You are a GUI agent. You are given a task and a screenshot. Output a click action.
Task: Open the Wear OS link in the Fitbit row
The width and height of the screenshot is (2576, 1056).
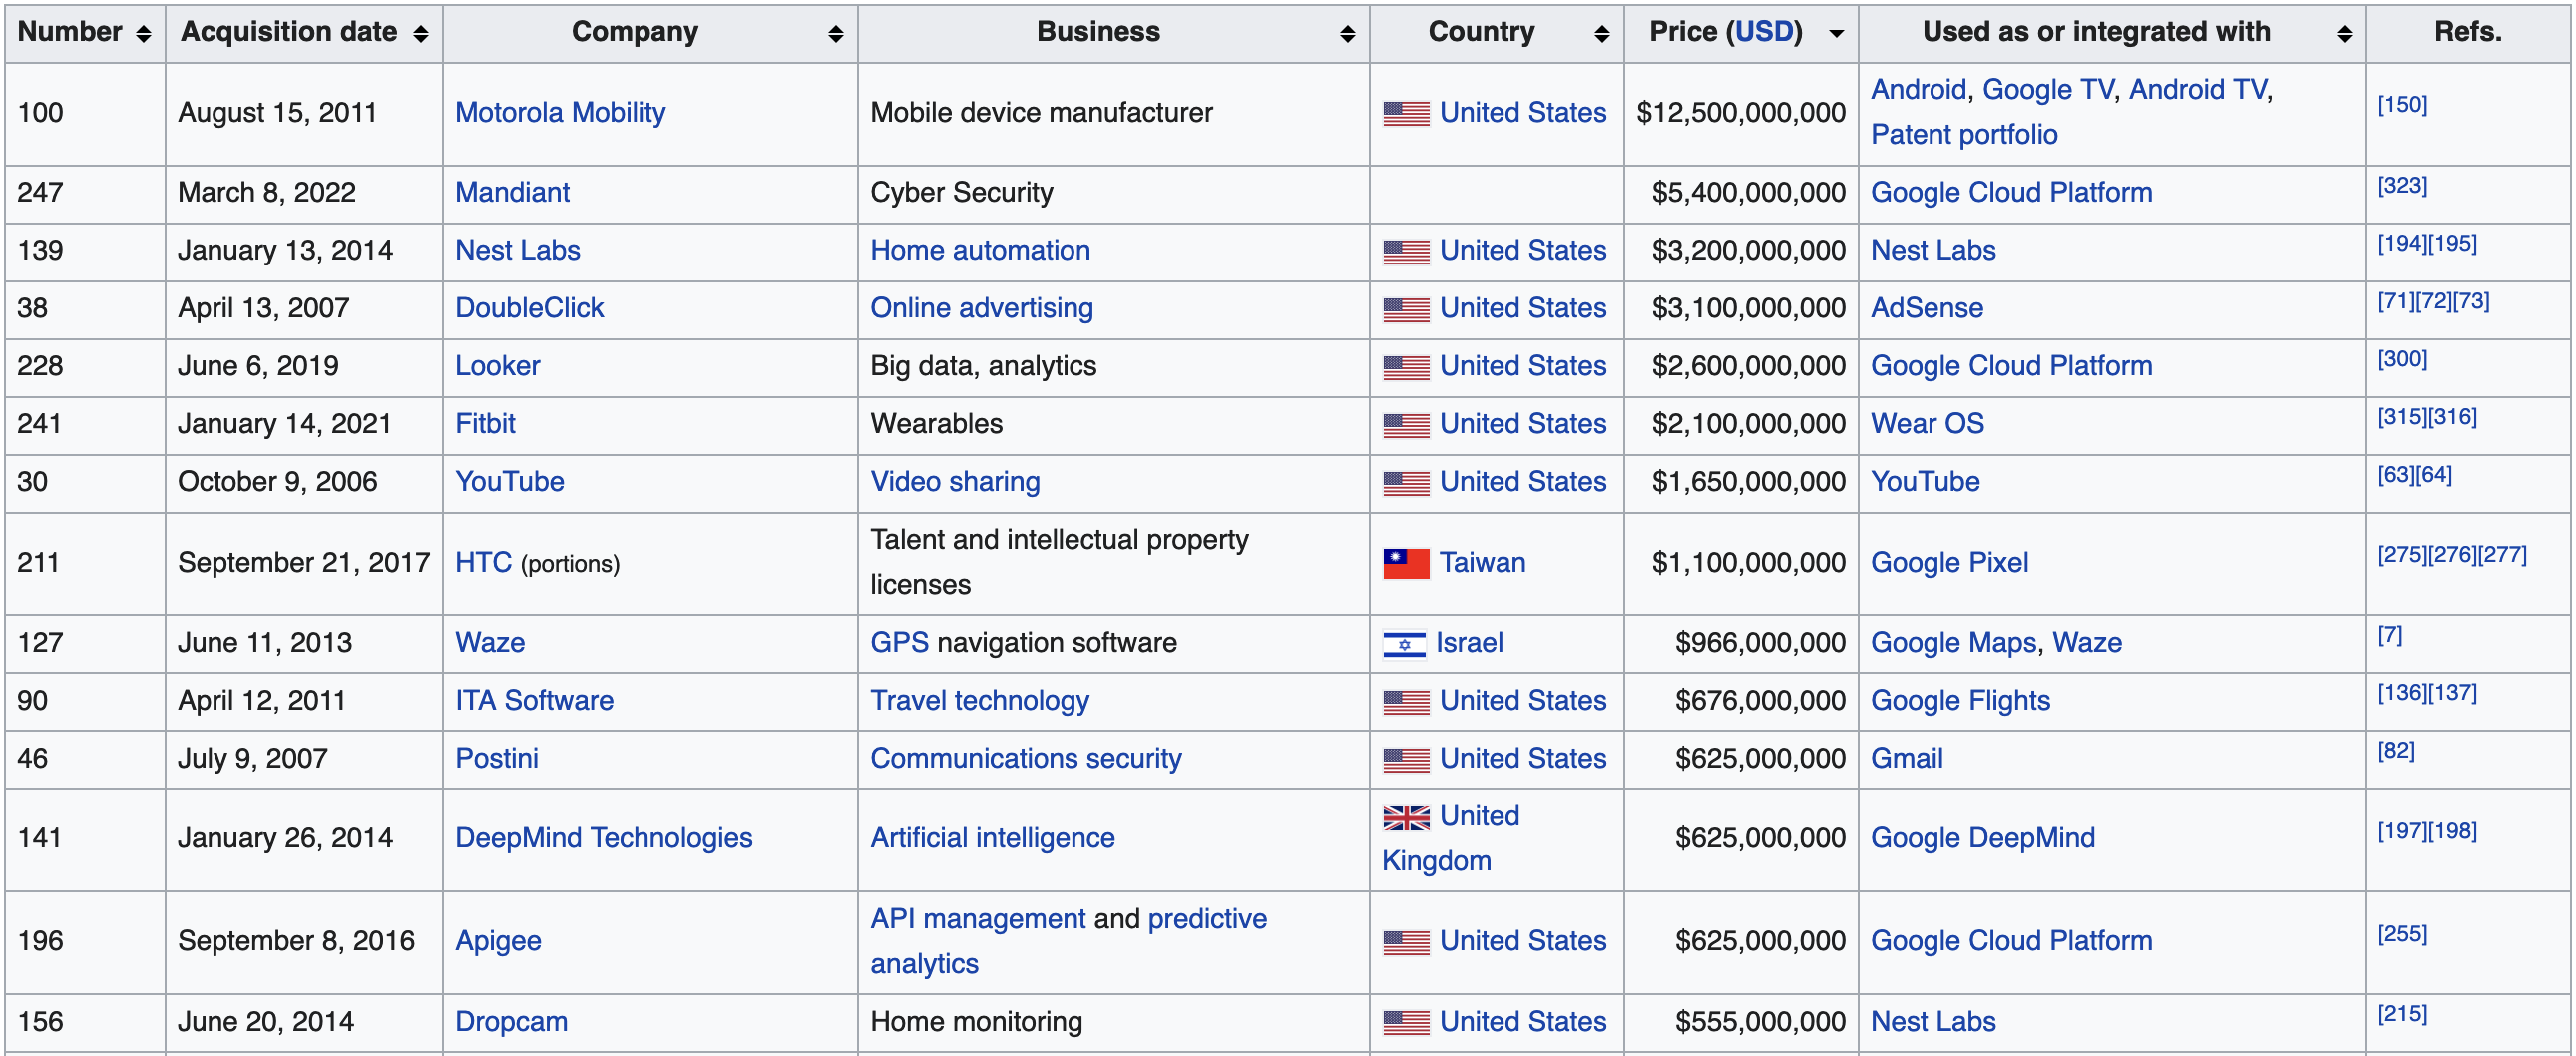1927,424
